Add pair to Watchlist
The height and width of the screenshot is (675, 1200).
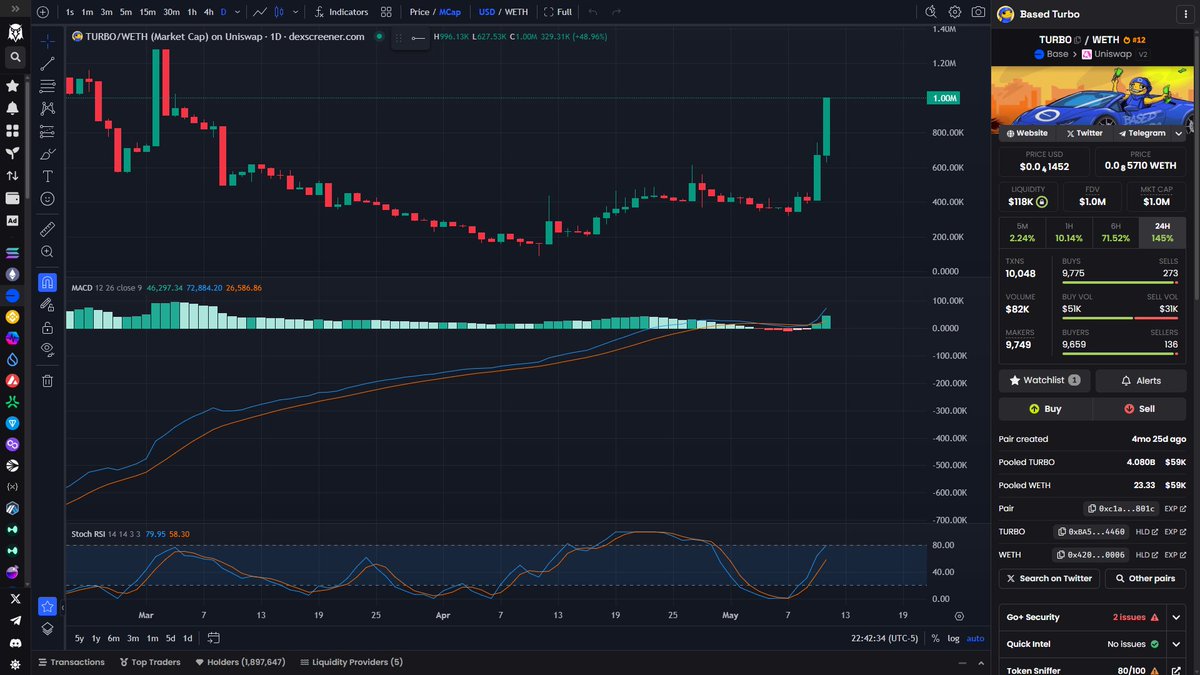click(1044, 380)
